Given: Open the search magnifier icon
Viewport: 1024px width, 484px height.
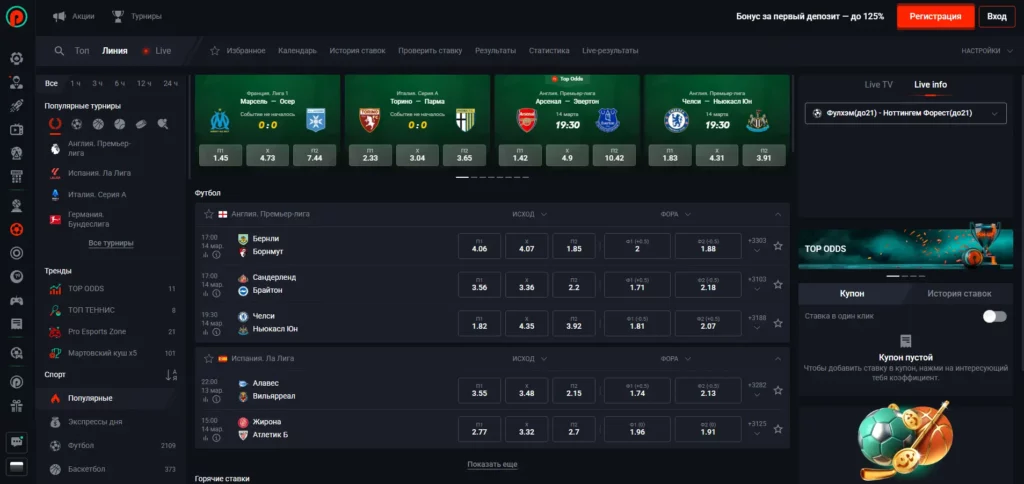Looking at the screenshot, I should pyautogui.click(x=59, y=51).
